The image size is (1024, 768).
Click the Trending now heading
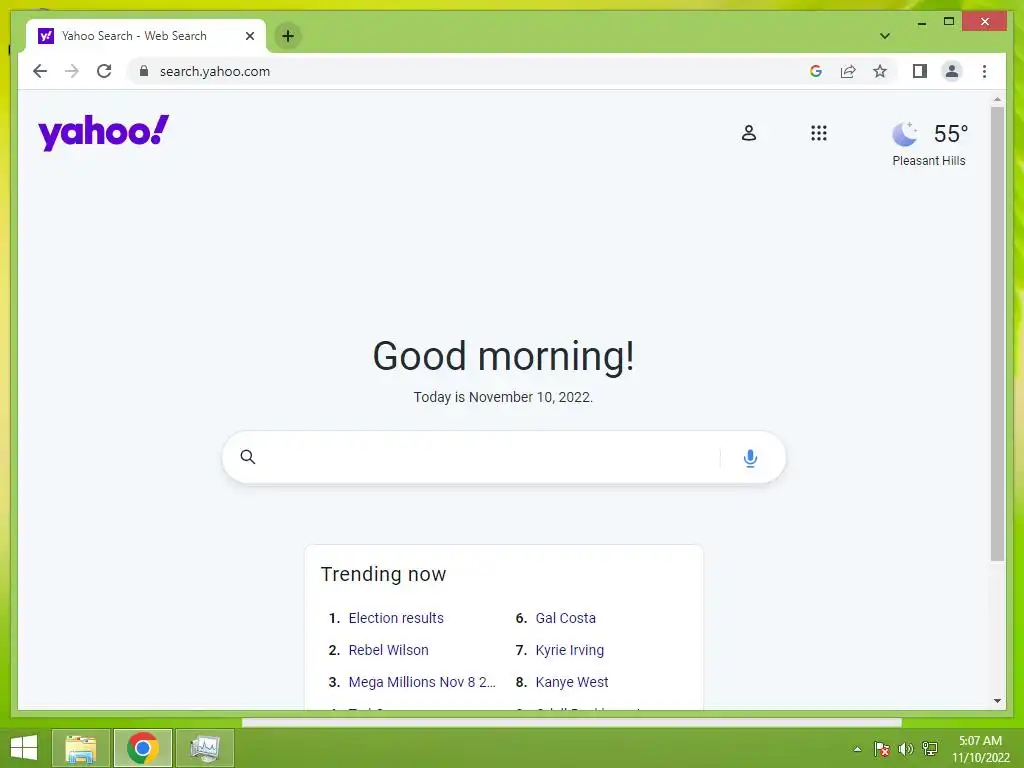tap(383, 574)
